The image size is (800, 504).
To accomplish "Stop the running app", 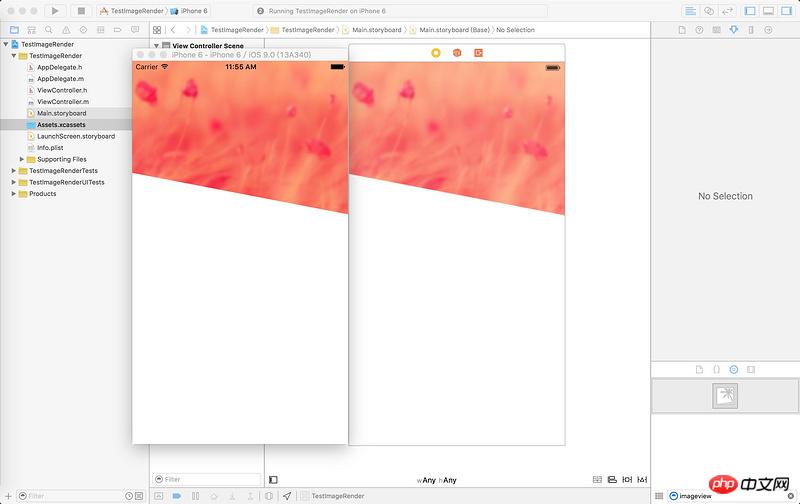I will [81, 11].
